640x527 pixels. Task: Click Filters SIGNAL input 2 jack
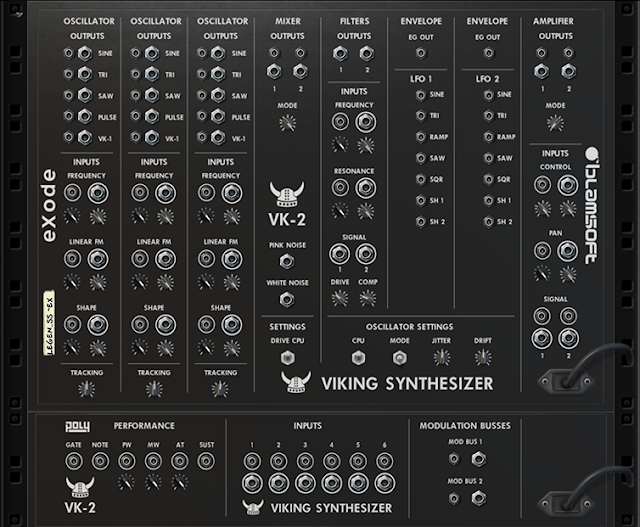point(366,254)
